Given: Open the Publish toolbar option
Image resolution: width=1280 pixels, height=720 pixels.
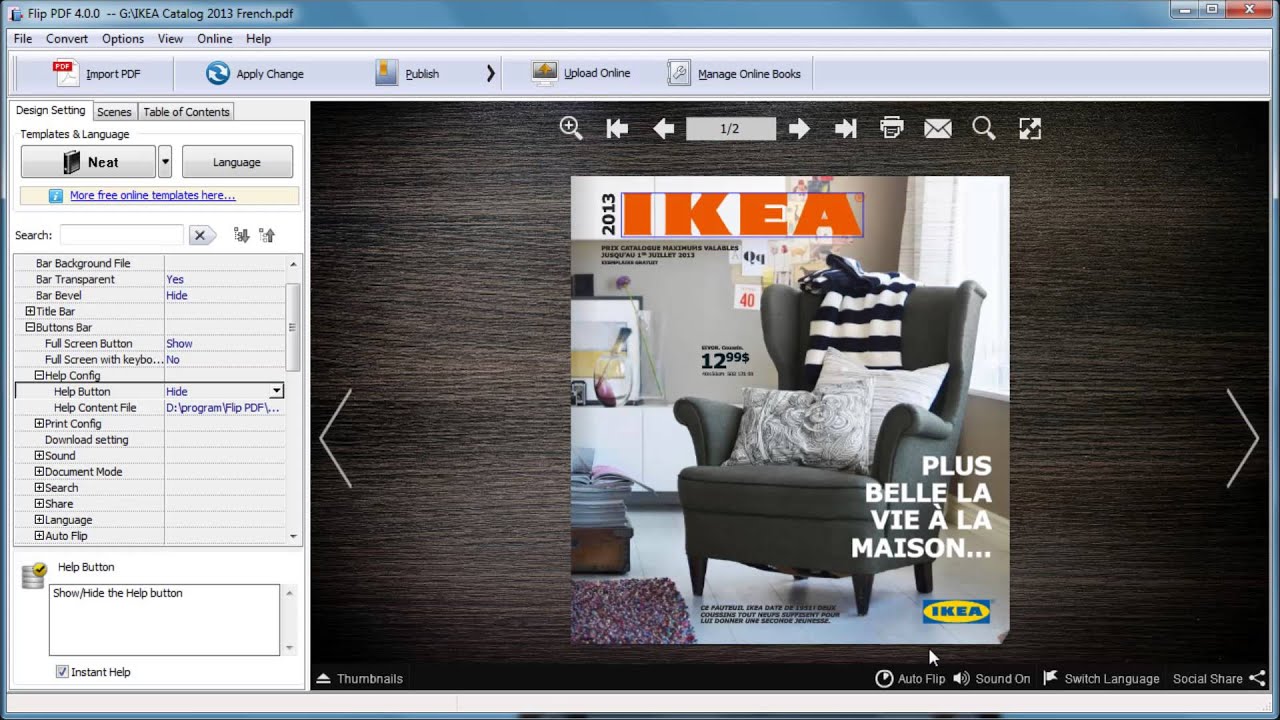Looking at the screenshot, I should [407, 73].
